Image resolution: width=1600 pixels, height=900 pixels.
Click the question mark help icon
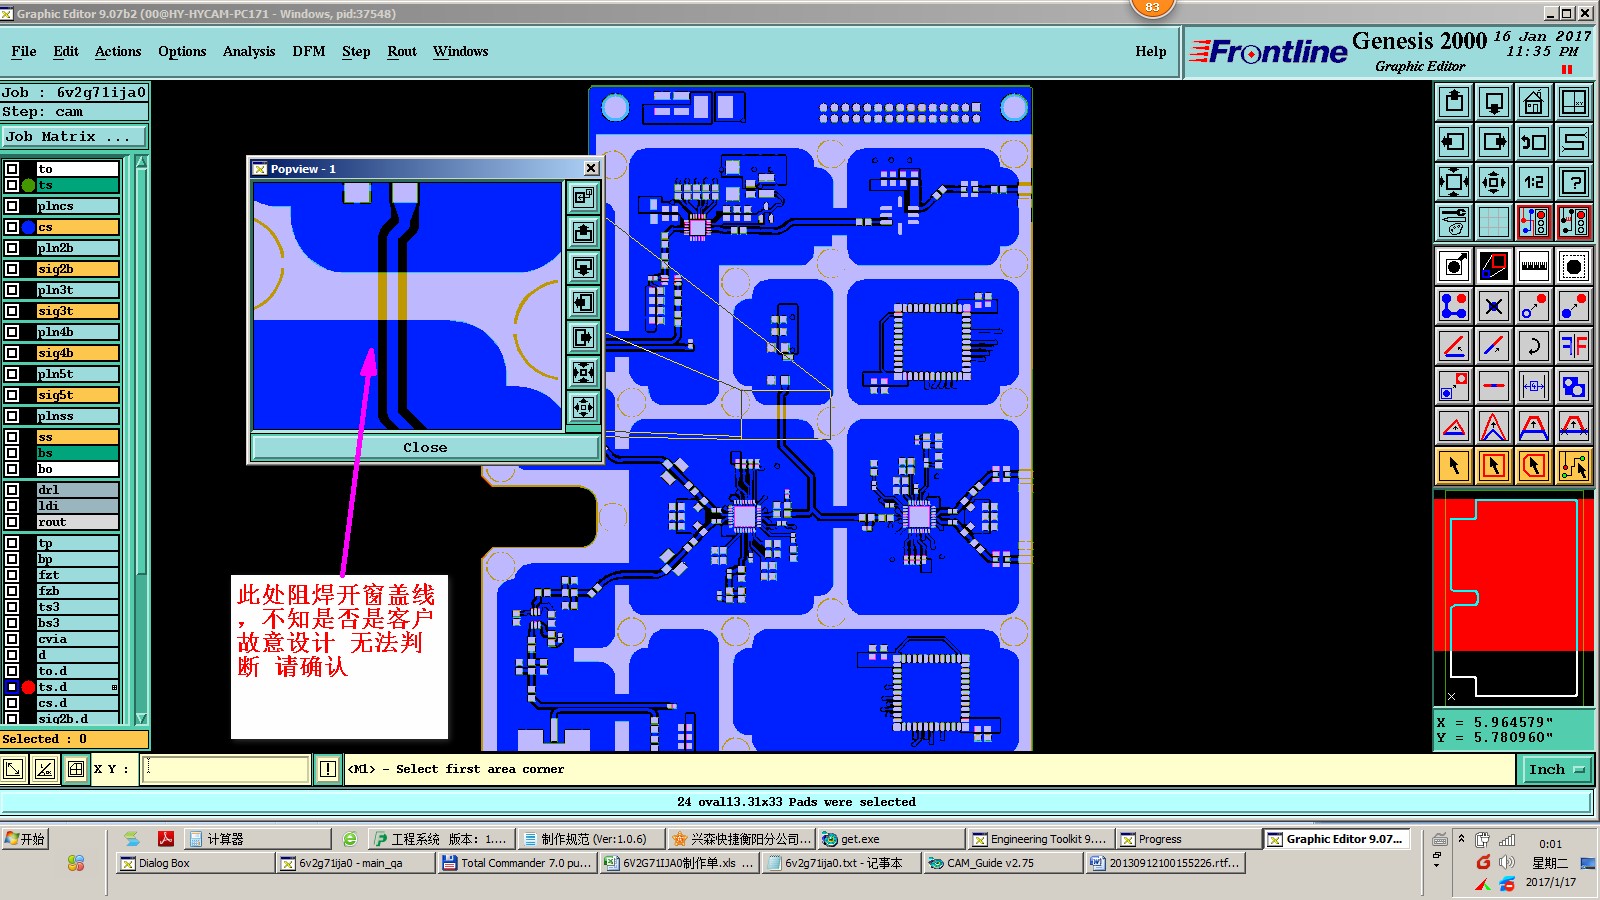click(1574, 182)
